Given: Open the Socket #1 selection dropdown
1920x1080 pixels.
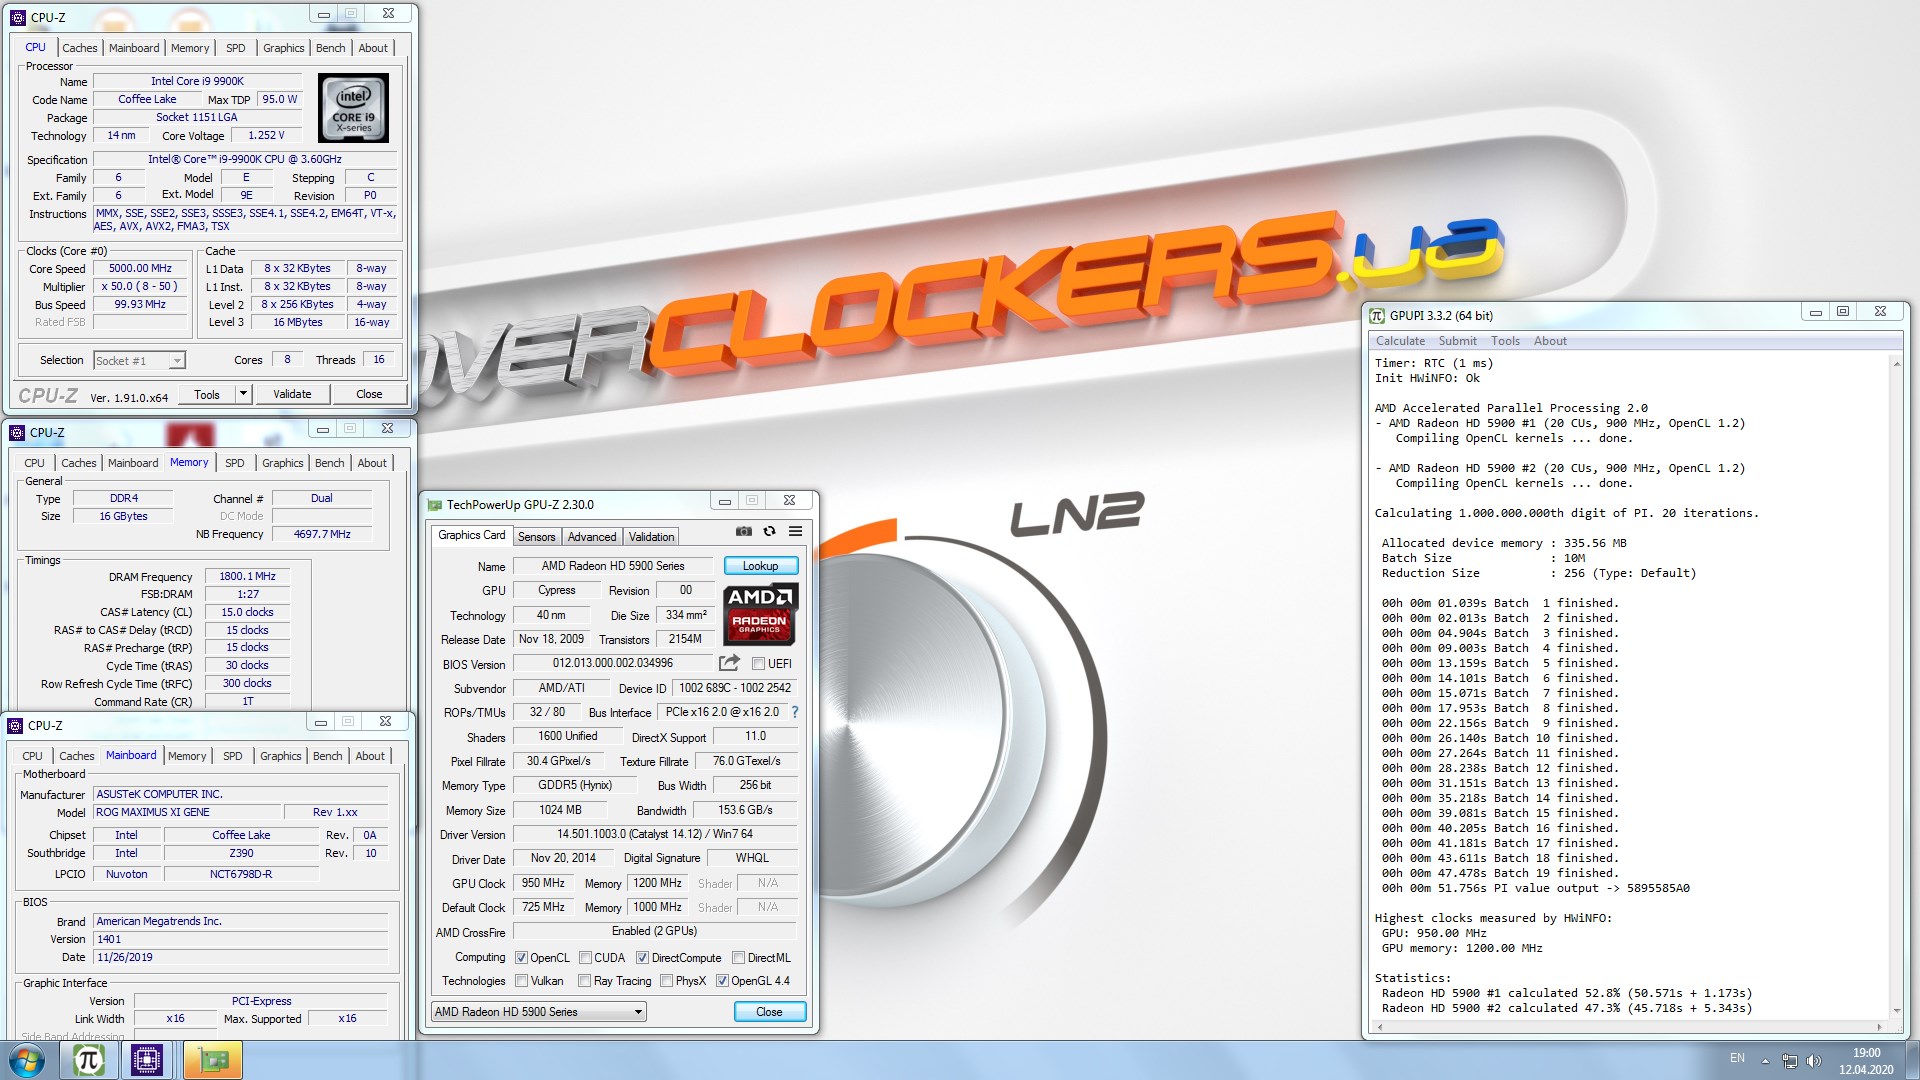Looking at the screenshot, I should pos(140,361).
